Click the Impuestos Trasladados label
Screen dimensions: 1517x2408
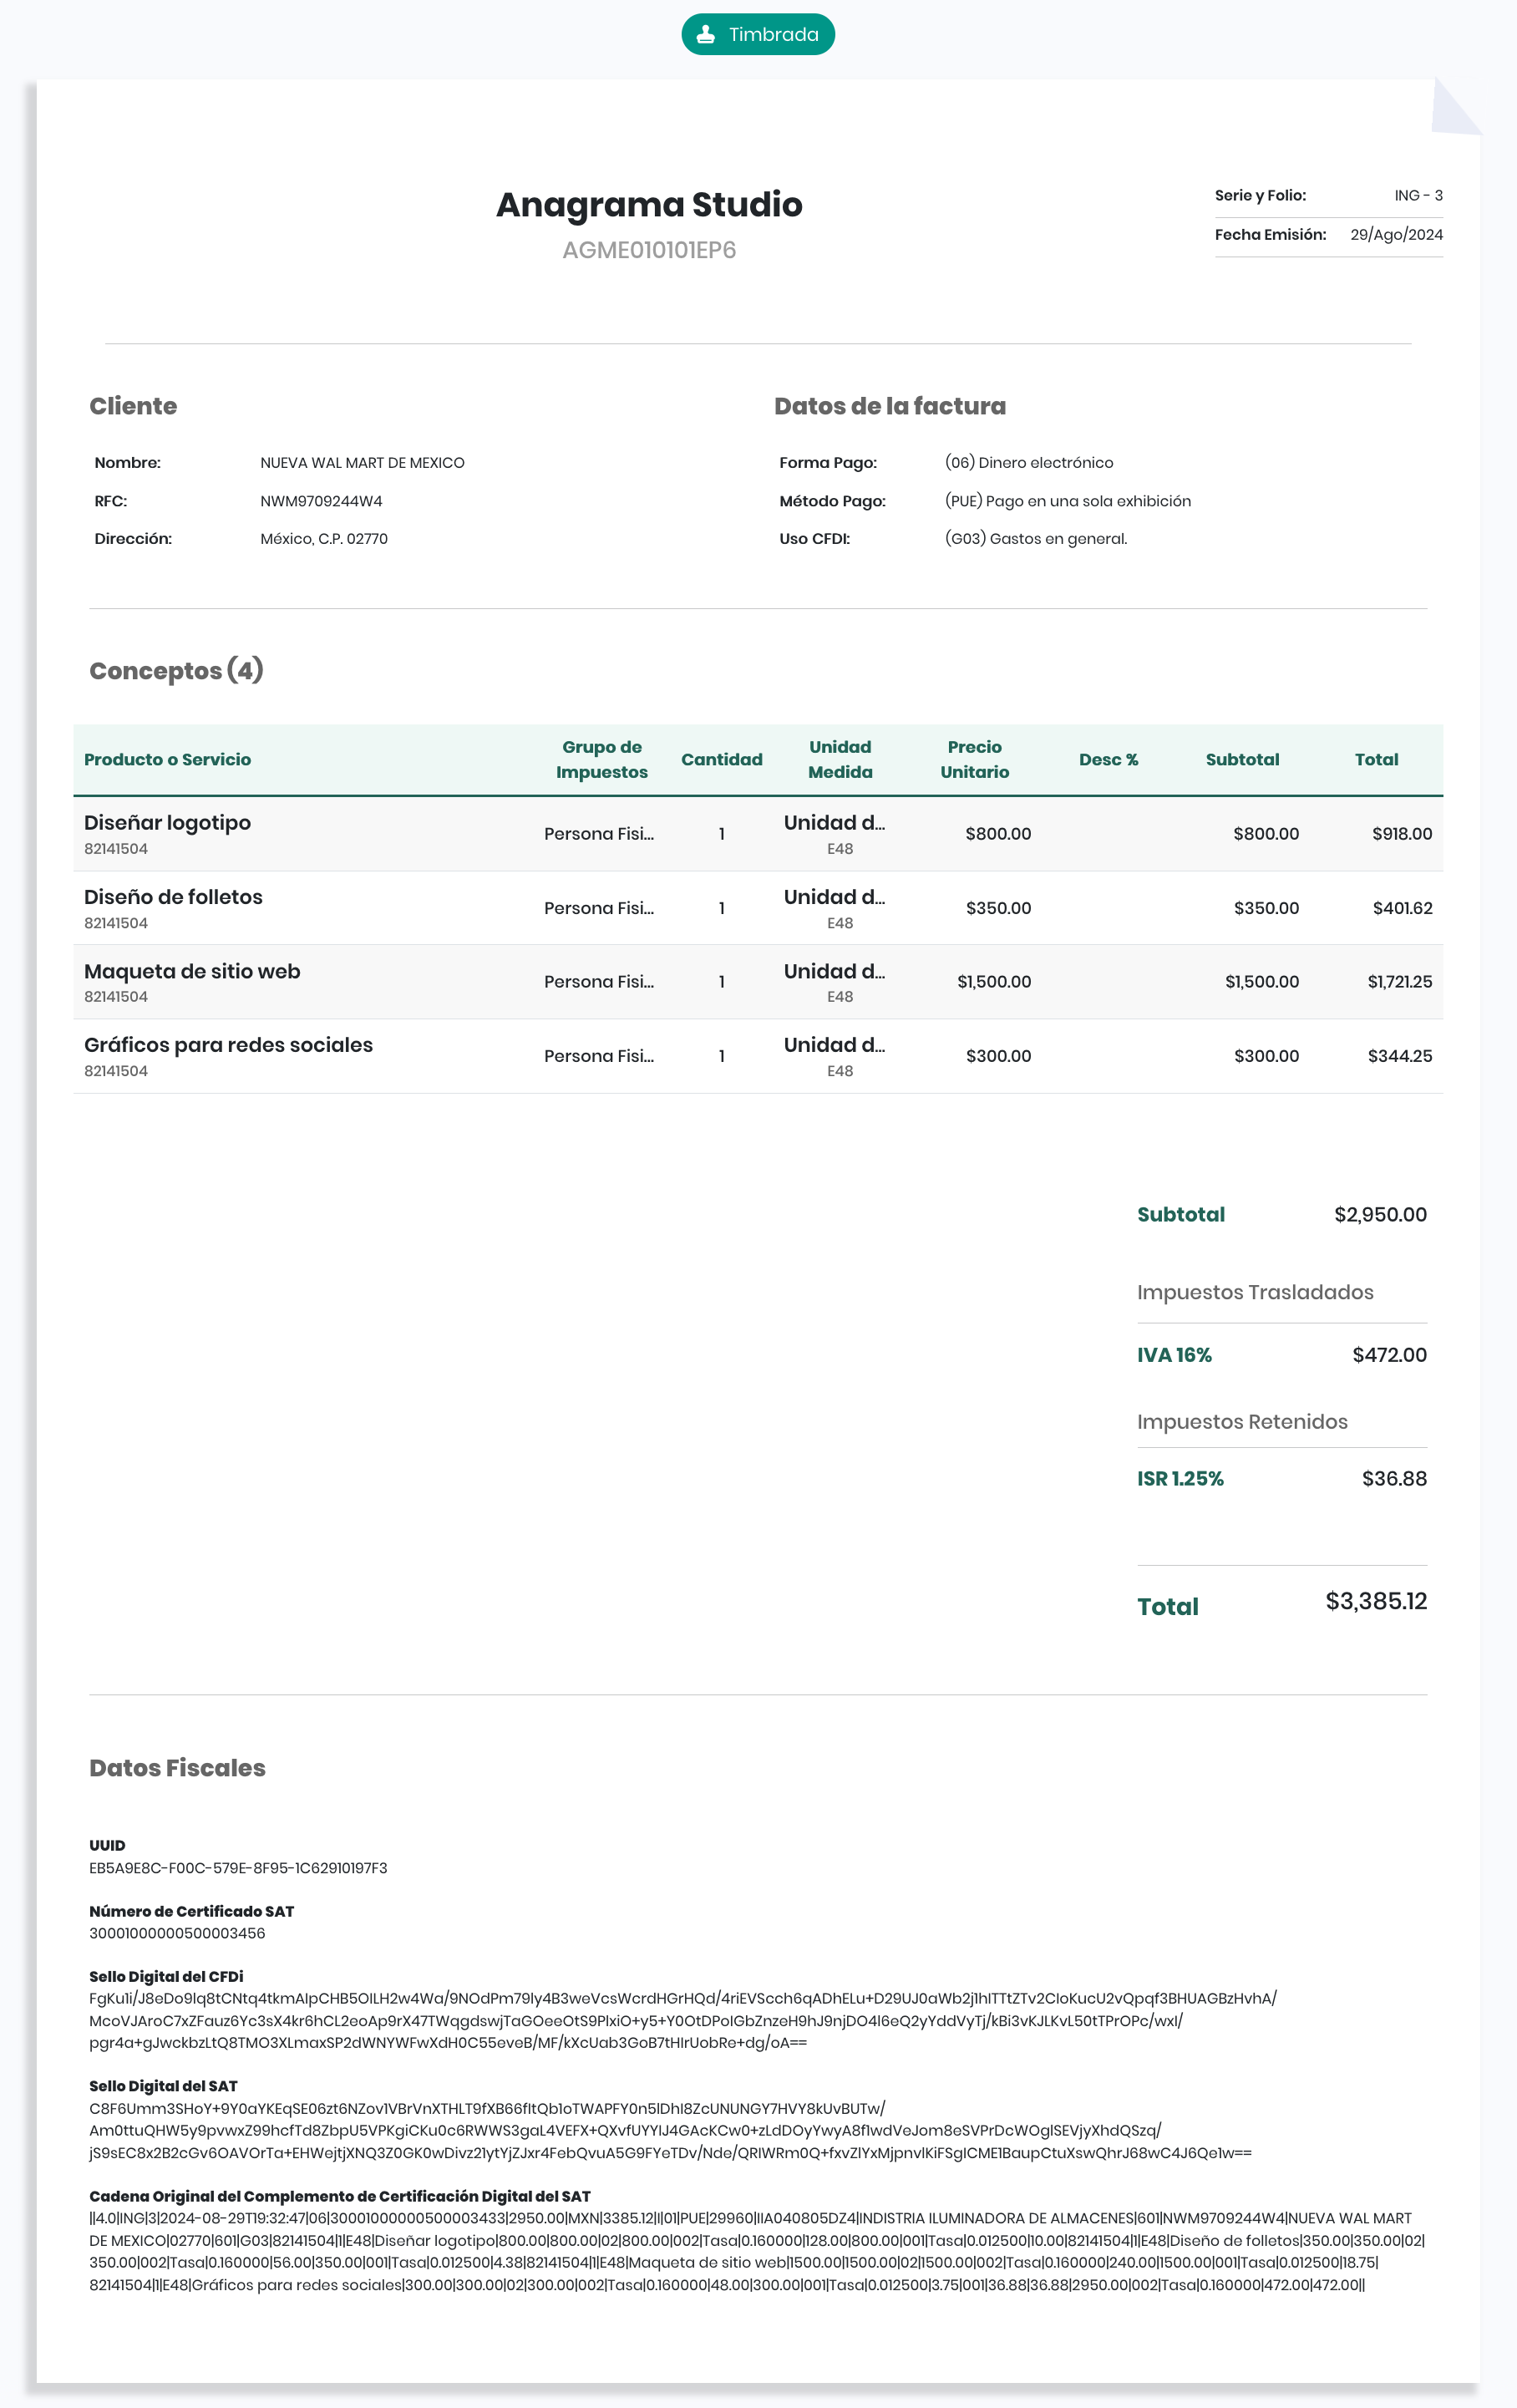[1255, 1292]
